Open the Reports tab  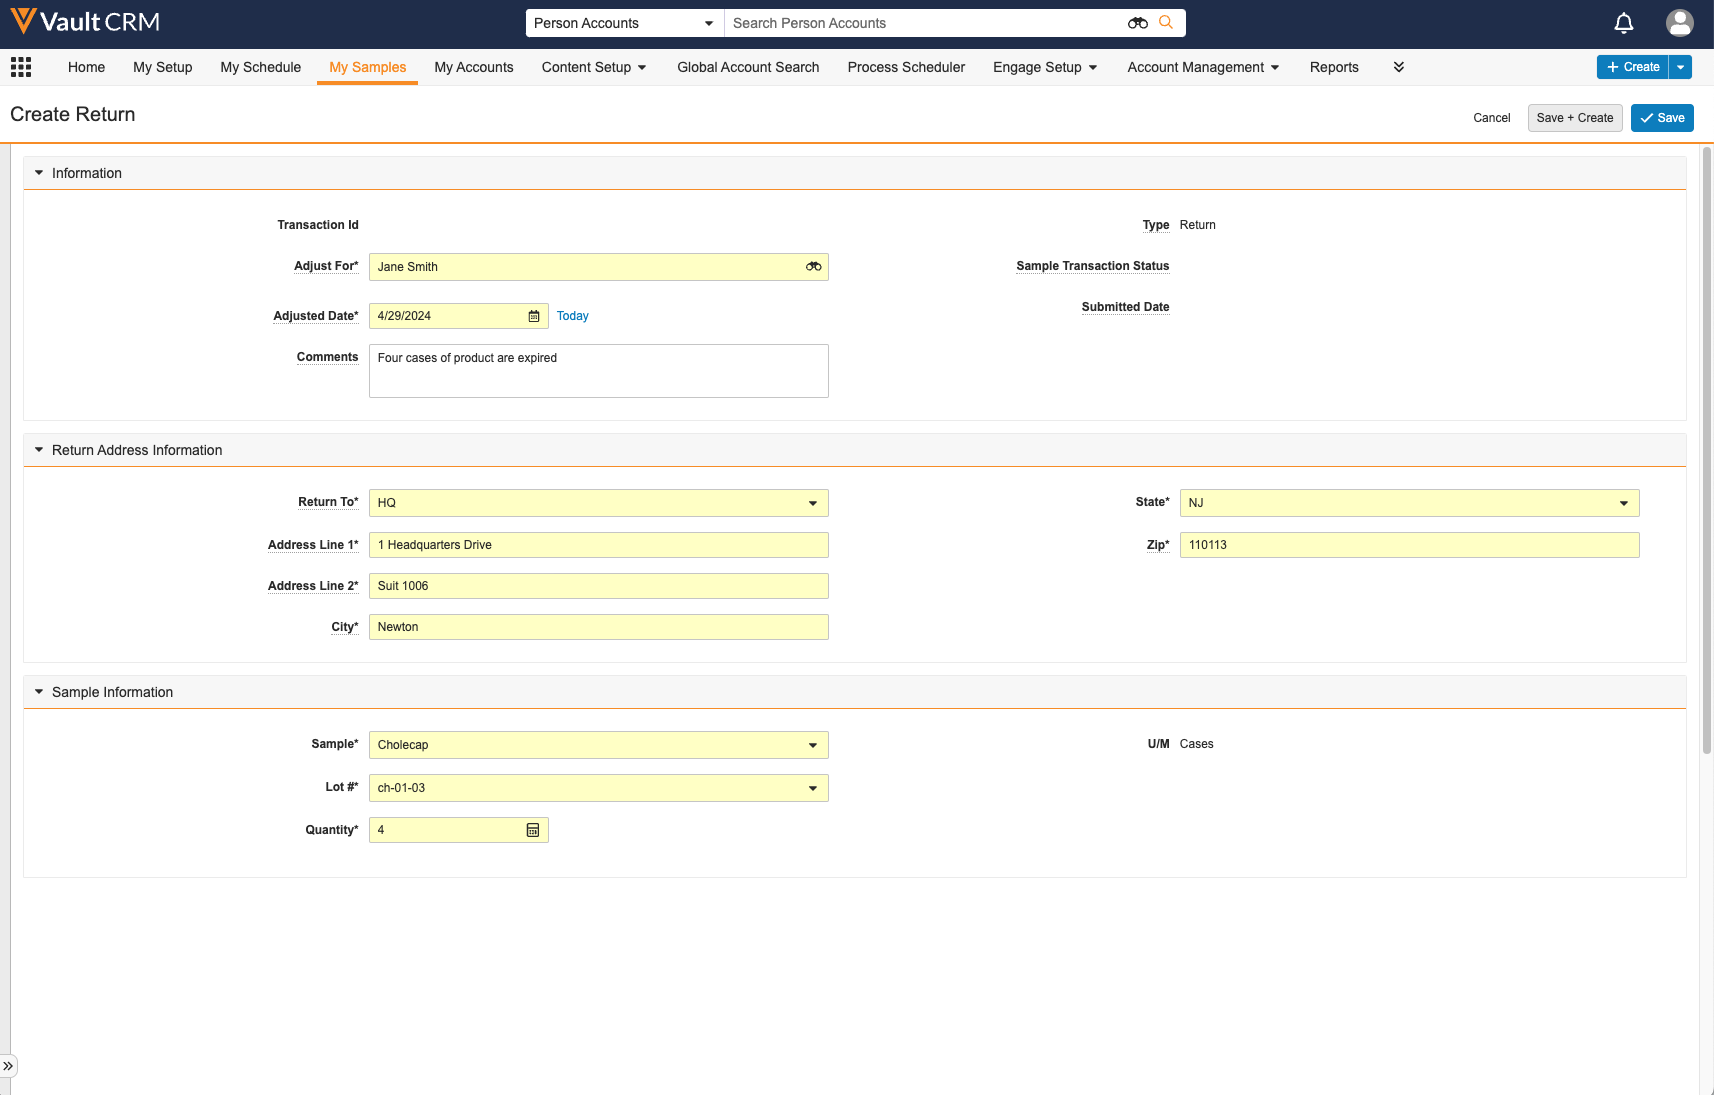point(1334,67)
